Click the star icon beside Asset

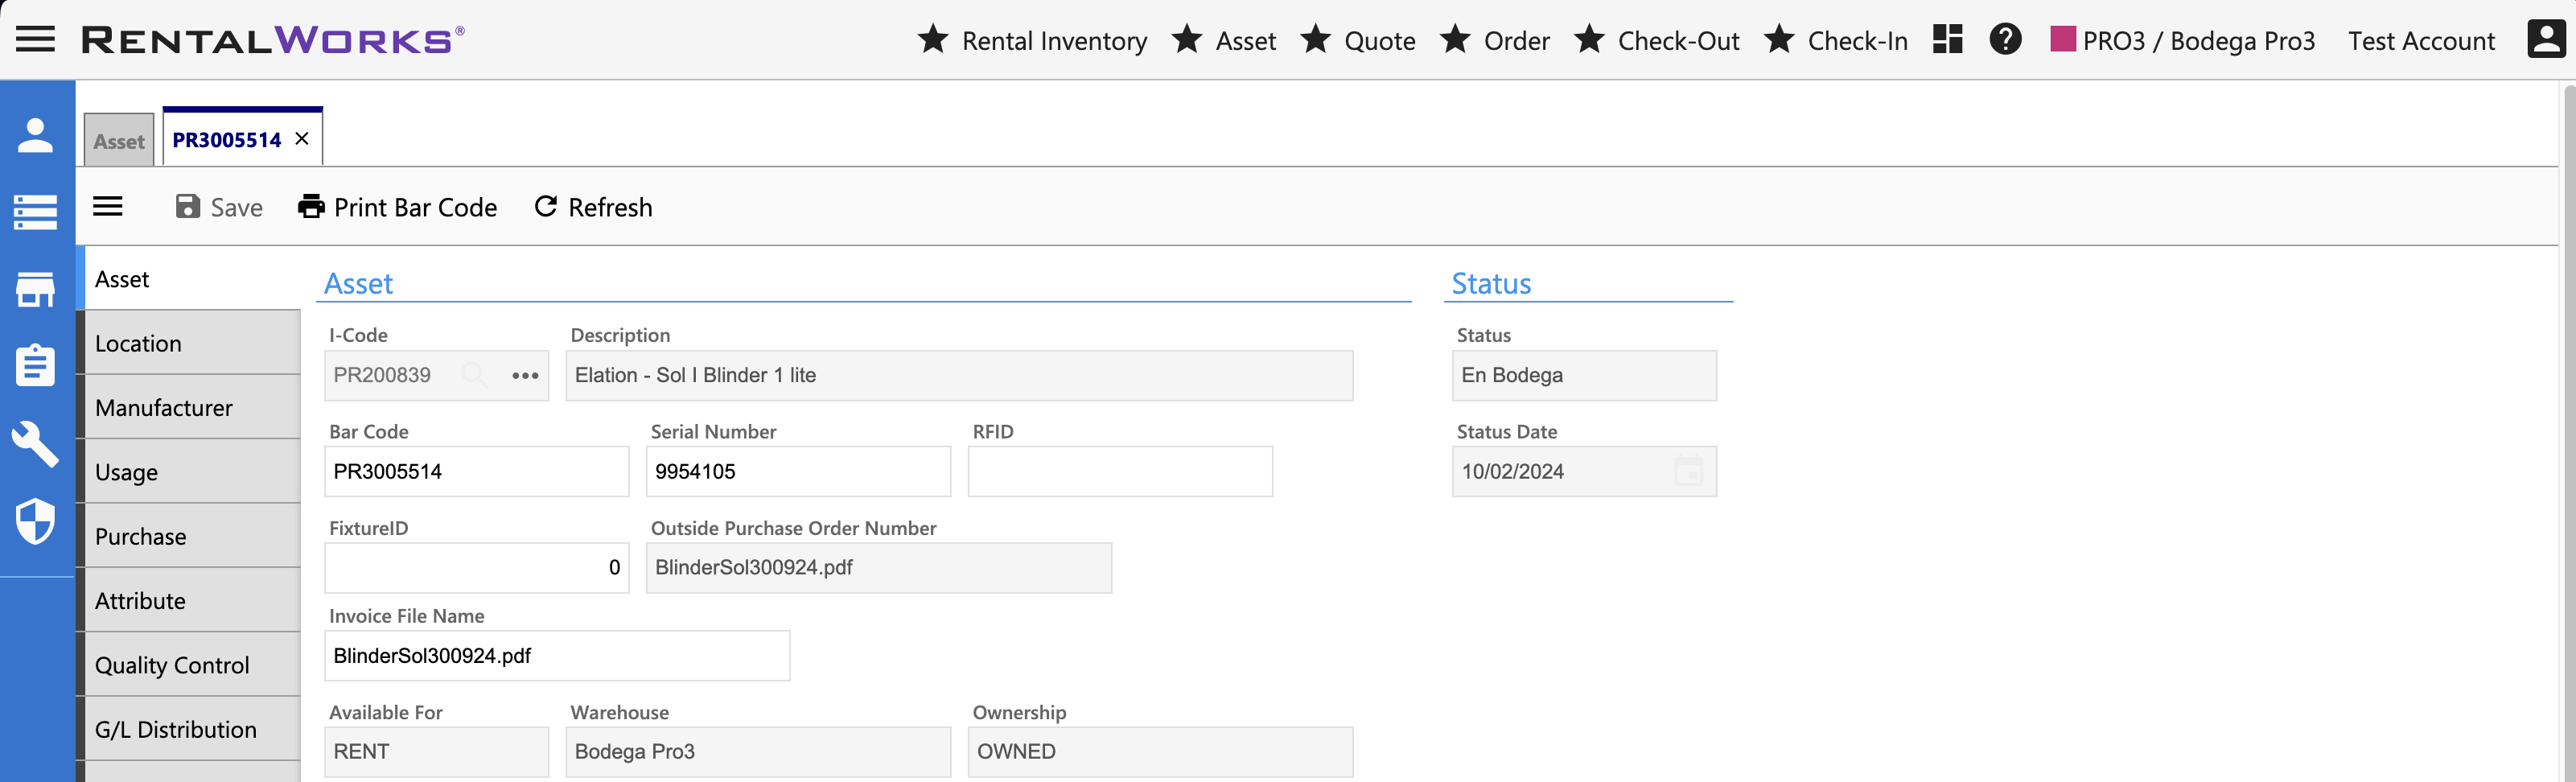[1187, 40]
